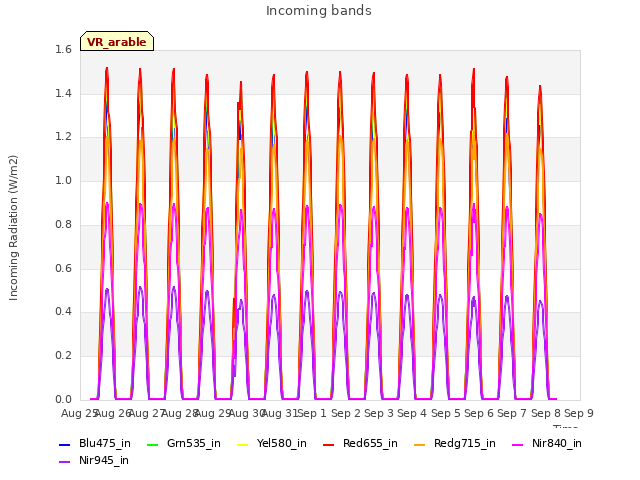The width and height of the screenshot is (640, 480).
Task: Toggle the Grn535_in legend entry
Action: click(184, 443)
